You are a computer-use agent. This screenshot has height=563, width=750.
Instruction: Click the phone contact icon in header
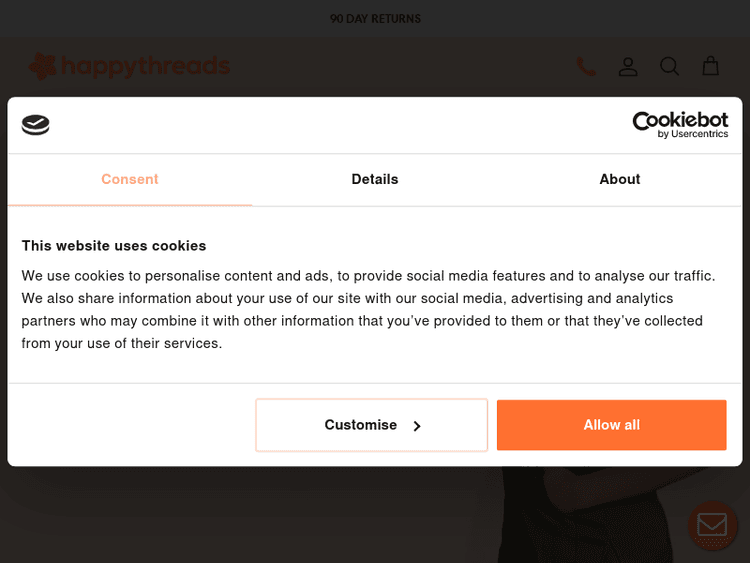tap(586, 67)
